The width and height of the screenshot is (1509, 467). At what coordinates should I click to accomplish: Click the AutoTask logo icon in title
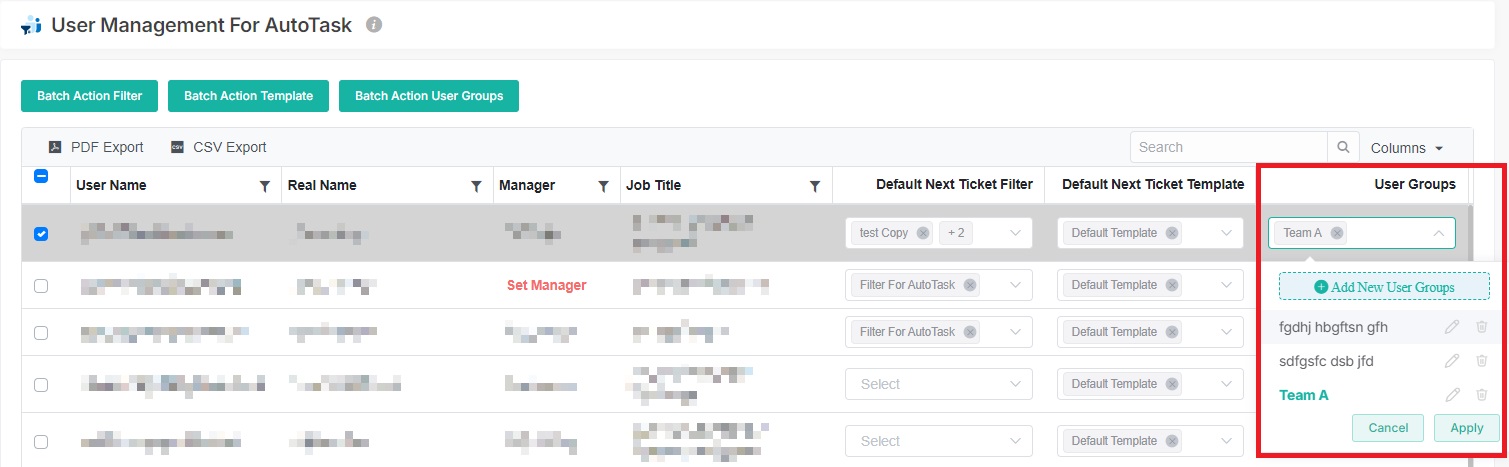point(31,26)
